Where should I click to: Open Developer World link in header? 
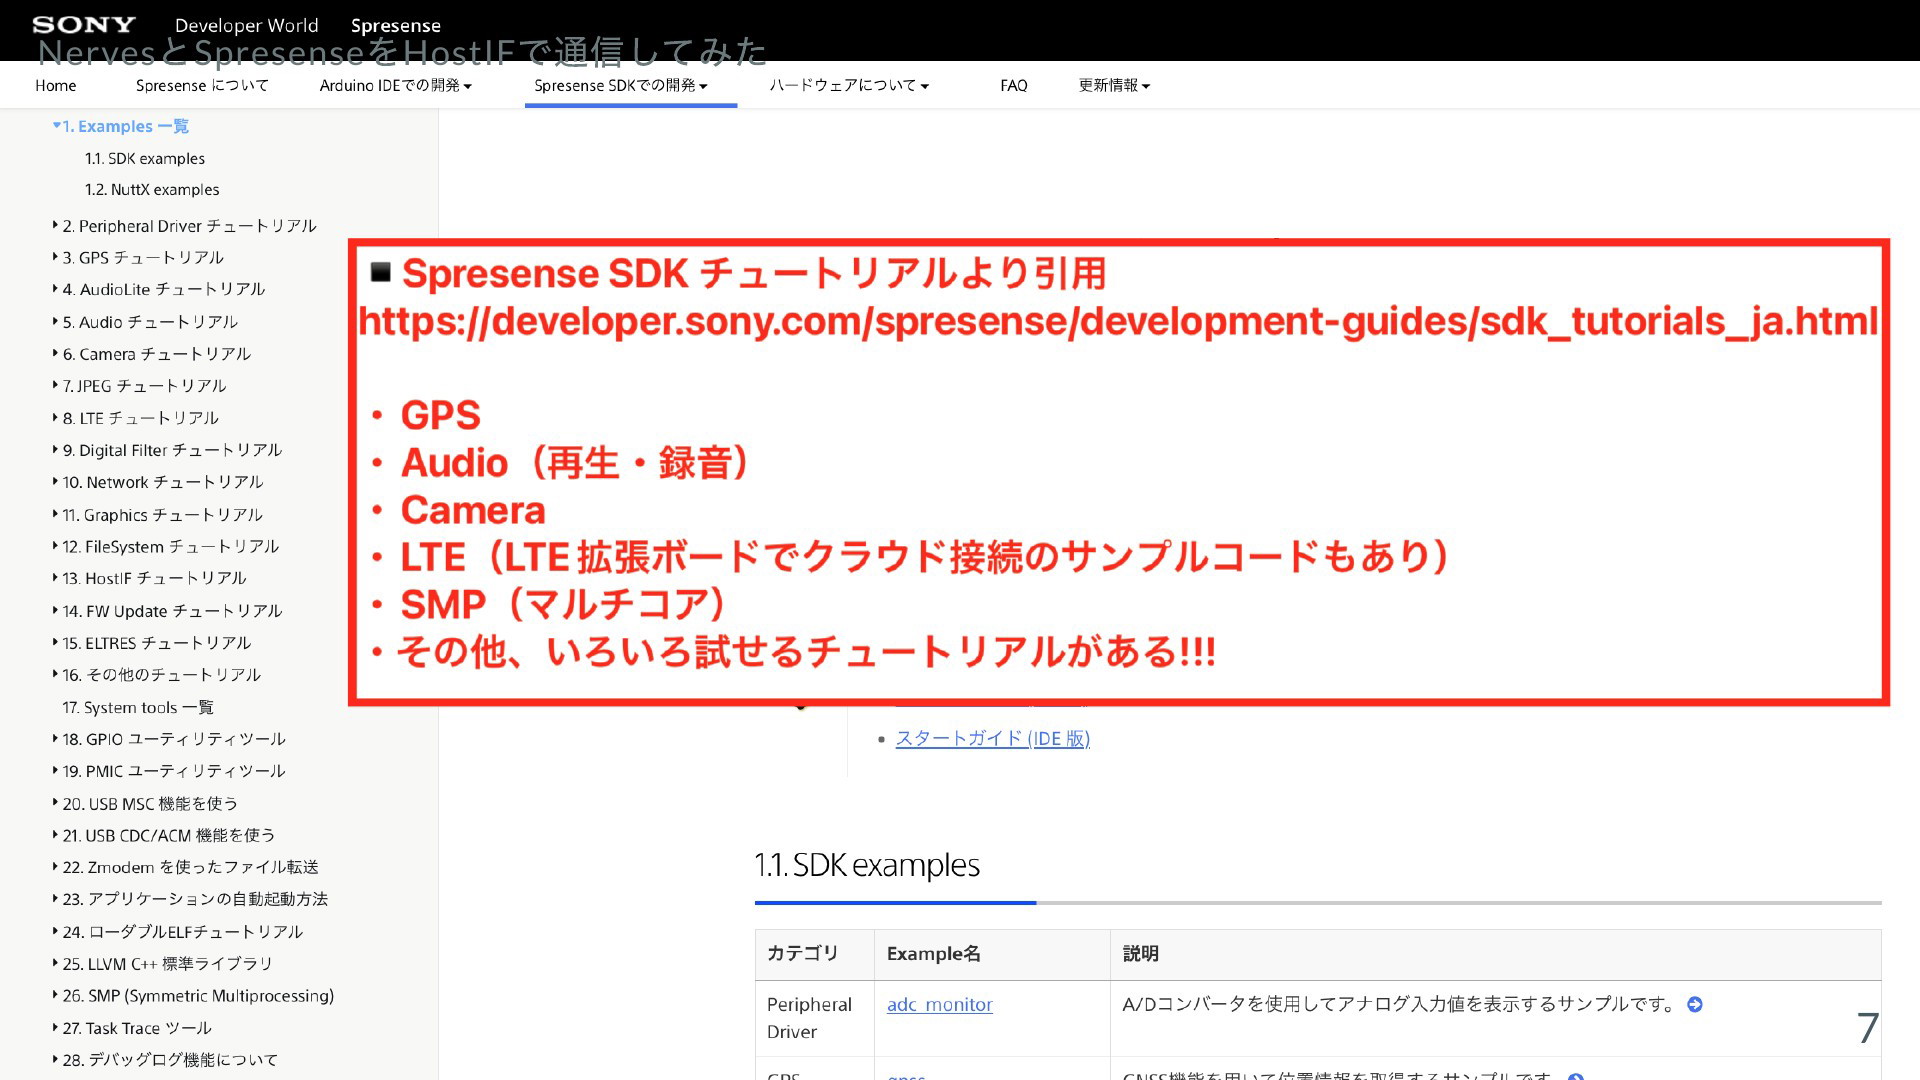(x=247, y=25)
